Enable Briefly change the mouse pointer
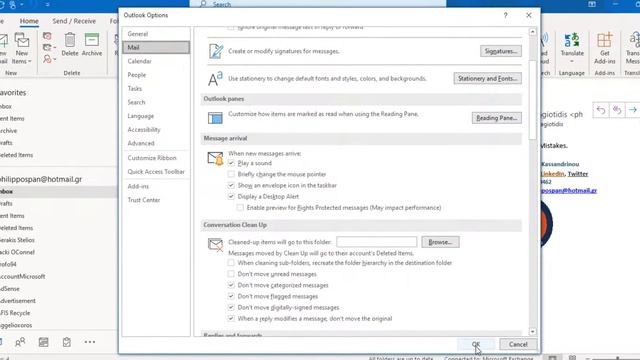 coord(231,174)
